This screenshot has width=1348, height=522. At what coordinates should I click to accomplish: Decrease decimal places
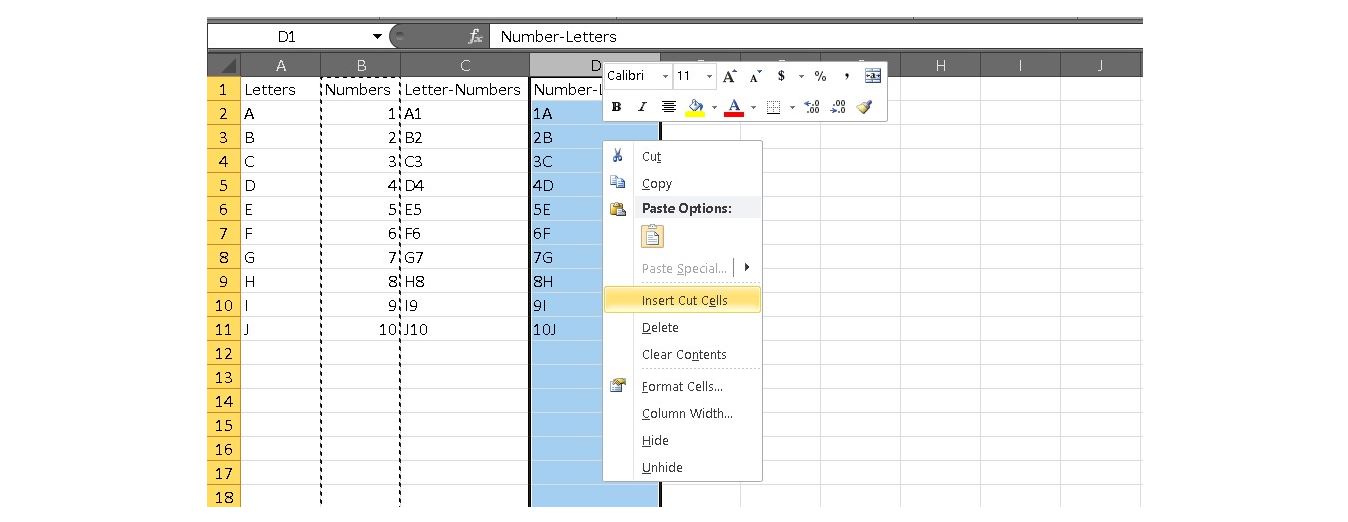838,107
